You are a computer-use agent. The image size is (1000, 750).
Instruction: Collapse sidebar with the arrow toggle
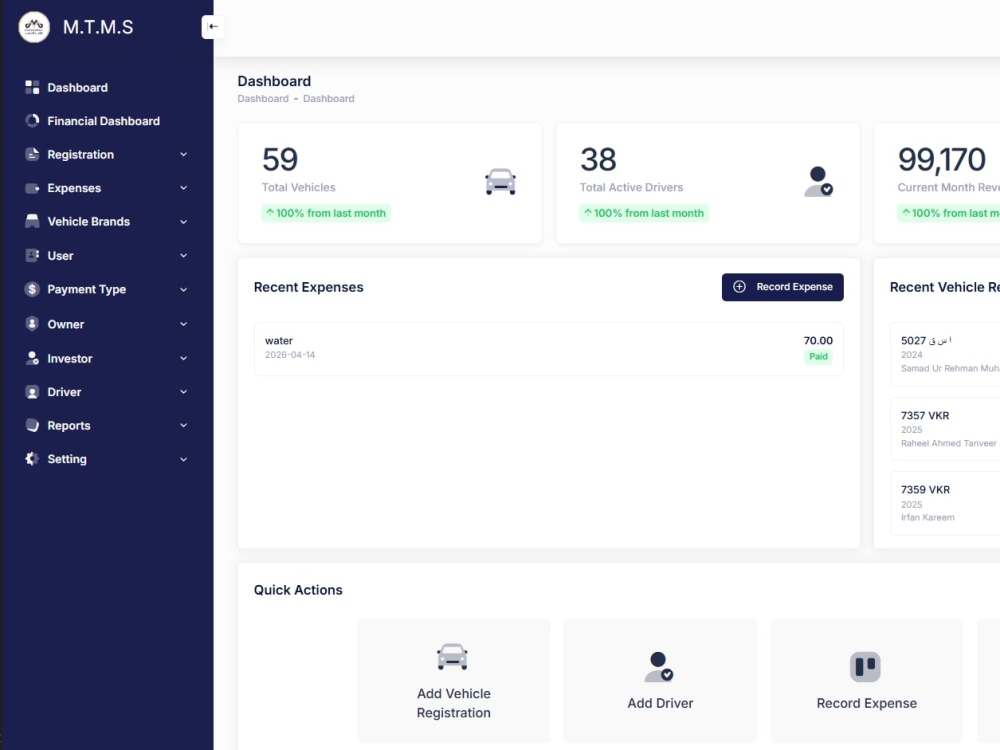click(x=213, y=27)
